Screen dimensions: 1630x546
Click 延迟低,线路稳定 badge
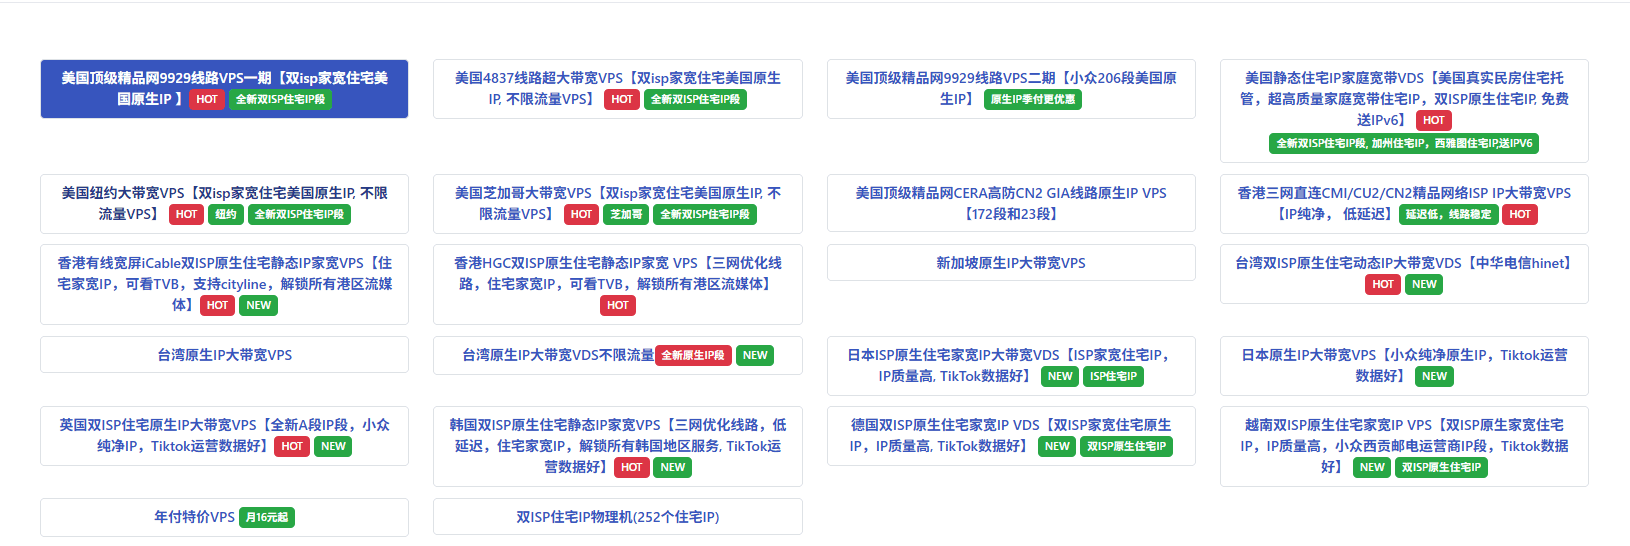1447,214
